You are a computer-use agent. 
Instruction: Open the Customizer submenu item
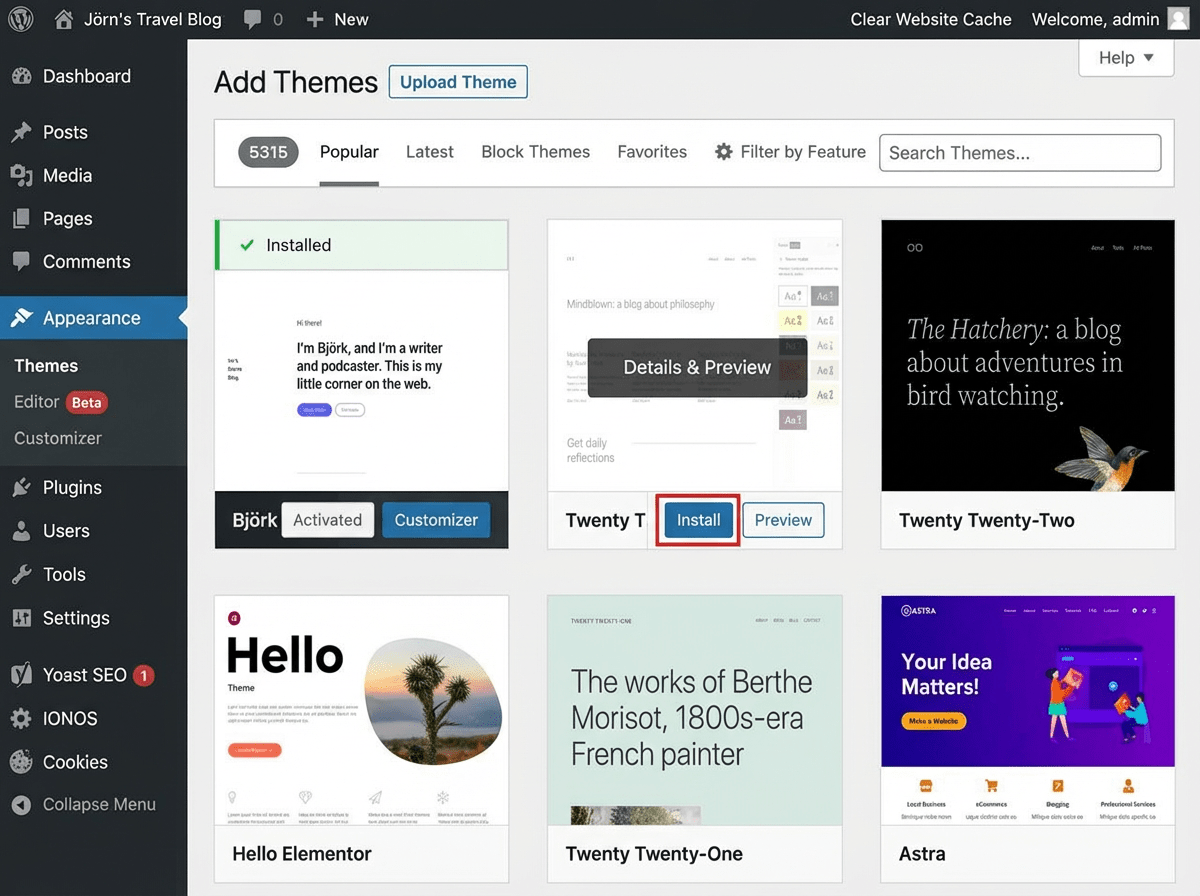[x=58, y=438]
